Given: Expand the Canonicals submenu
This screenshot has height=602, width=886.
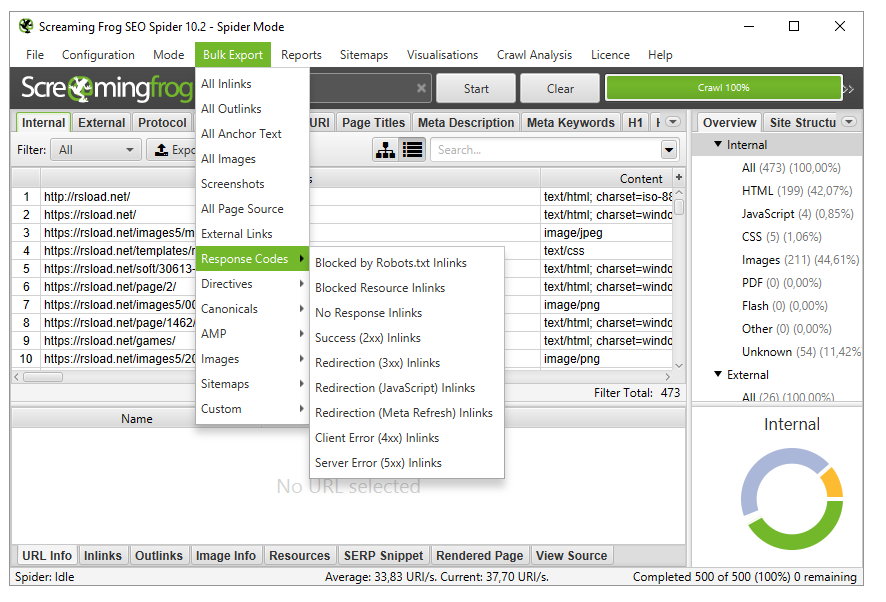Looking at the screenshot, I should 253,309.
